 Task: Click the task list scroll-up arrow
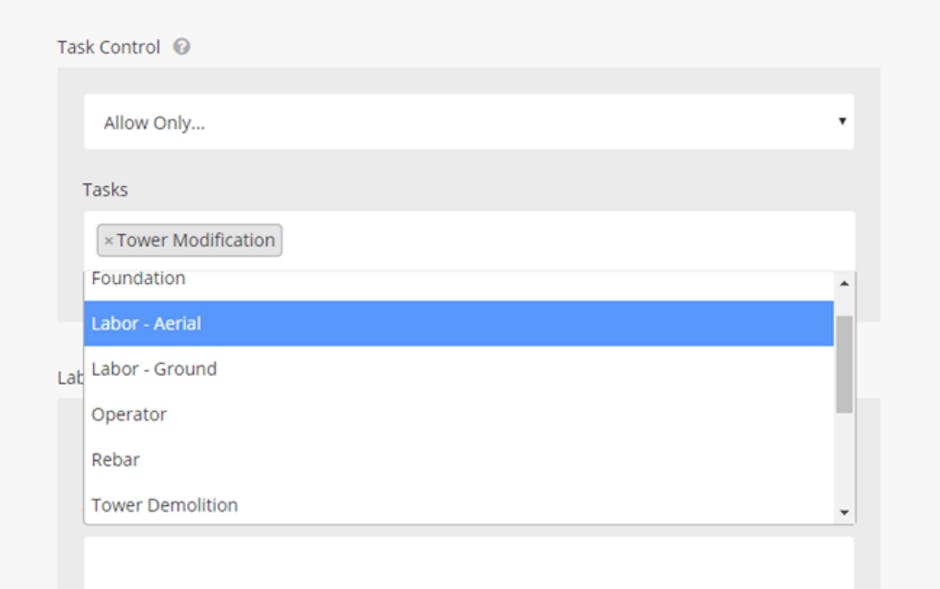point(845,284)
